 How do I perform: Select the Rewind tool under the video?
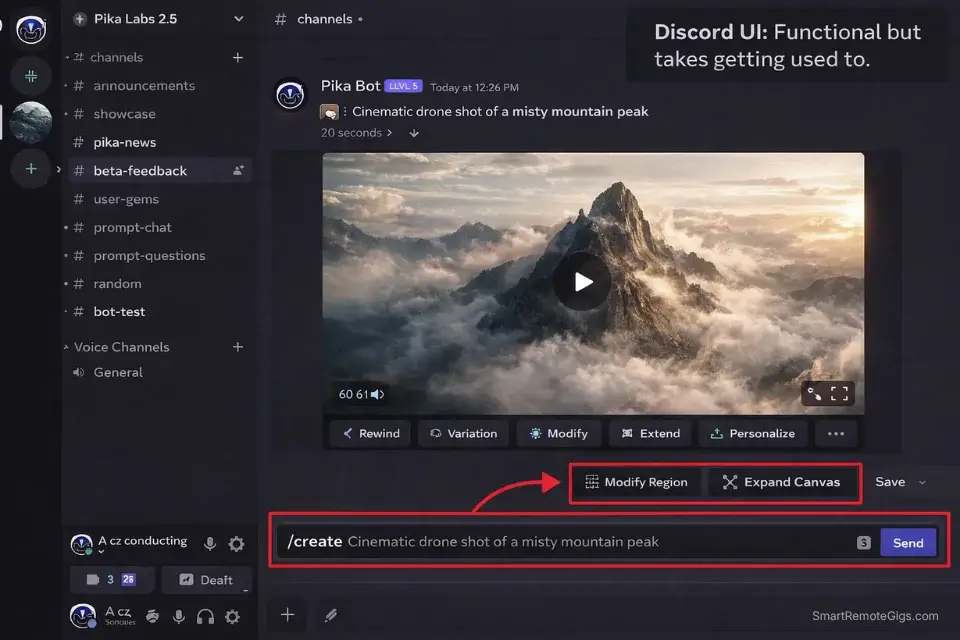369,433
